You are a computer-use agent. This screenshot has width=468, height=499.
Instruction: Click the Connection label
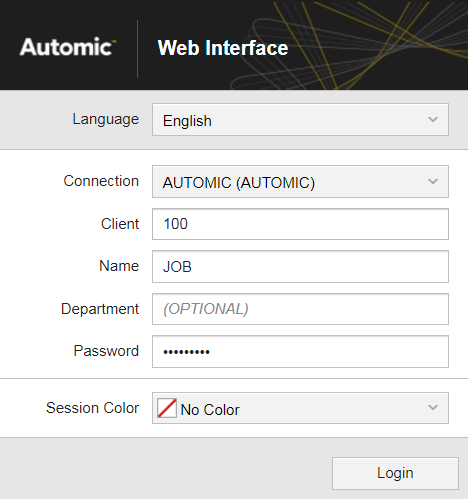[101, 181]
